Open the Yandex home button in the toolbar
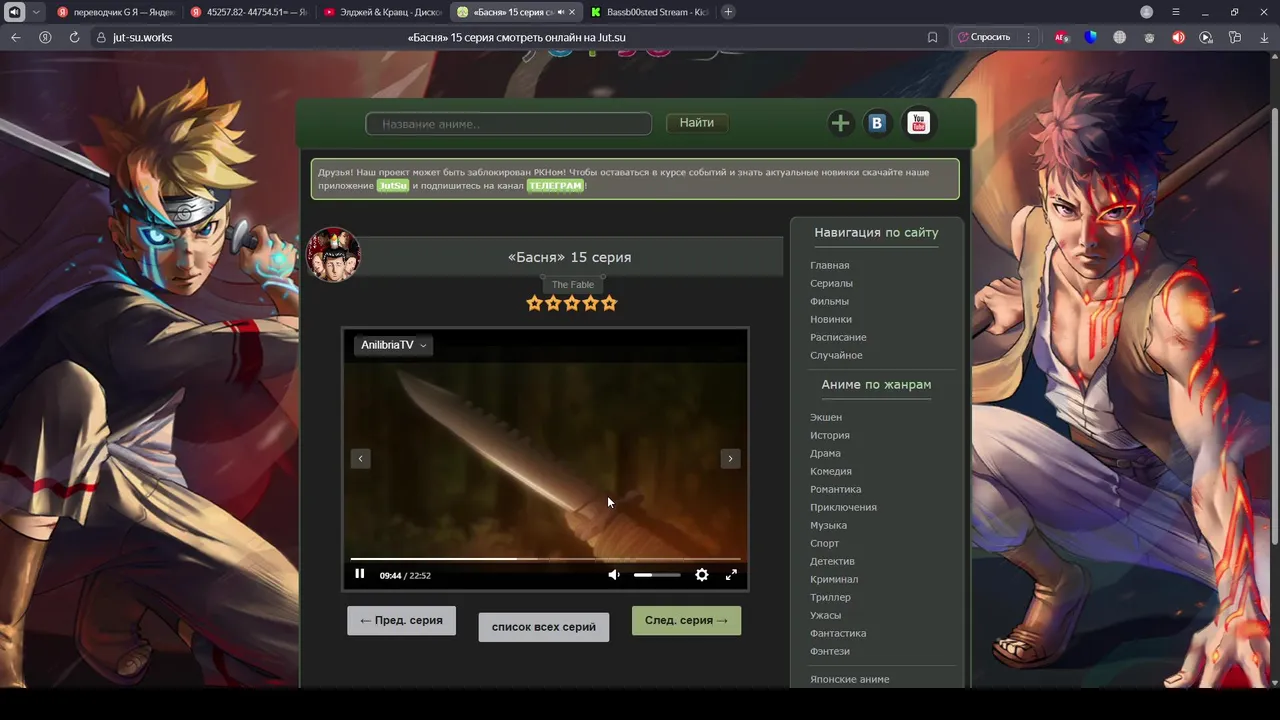 click(x=45, y=37)
